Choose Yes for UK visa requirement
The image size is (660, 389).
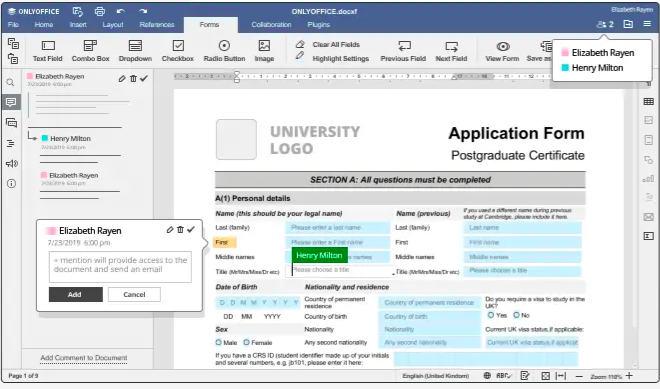pos(491,315)
